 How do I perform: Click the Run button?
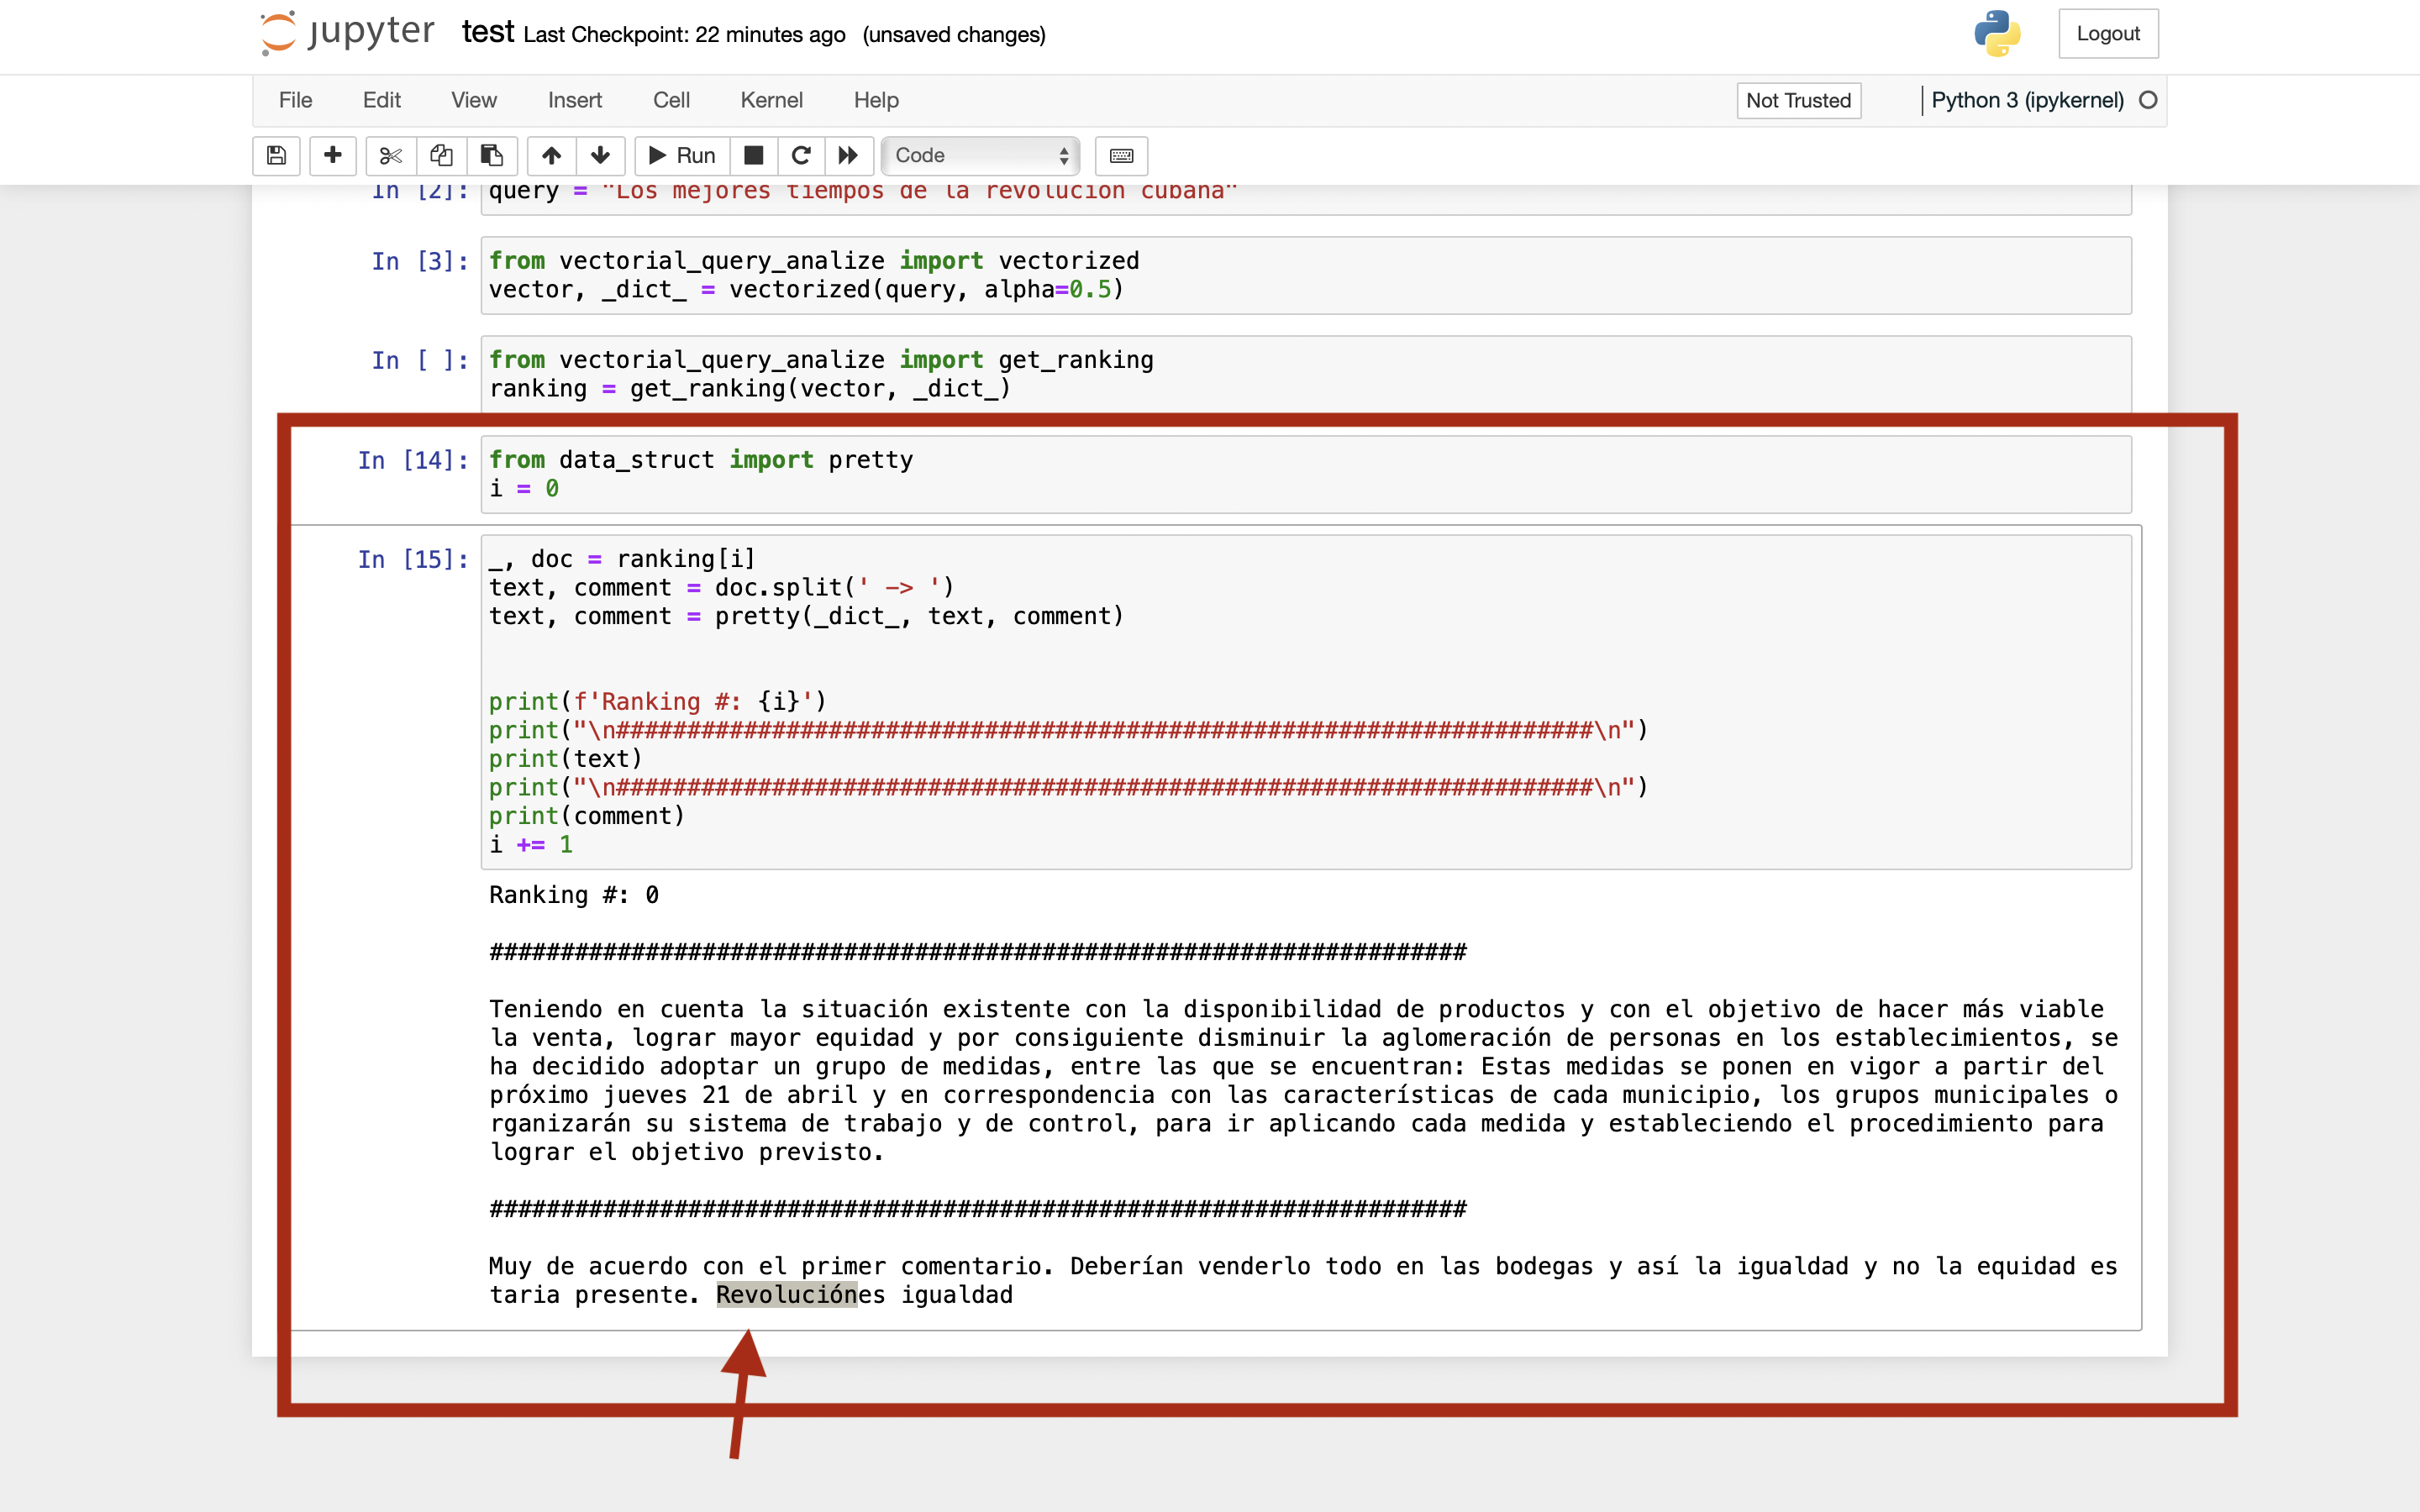click(683, 156)
